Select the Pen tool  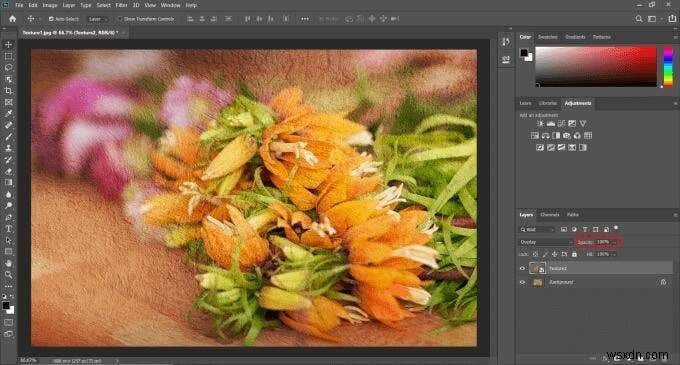click(8, 217)
